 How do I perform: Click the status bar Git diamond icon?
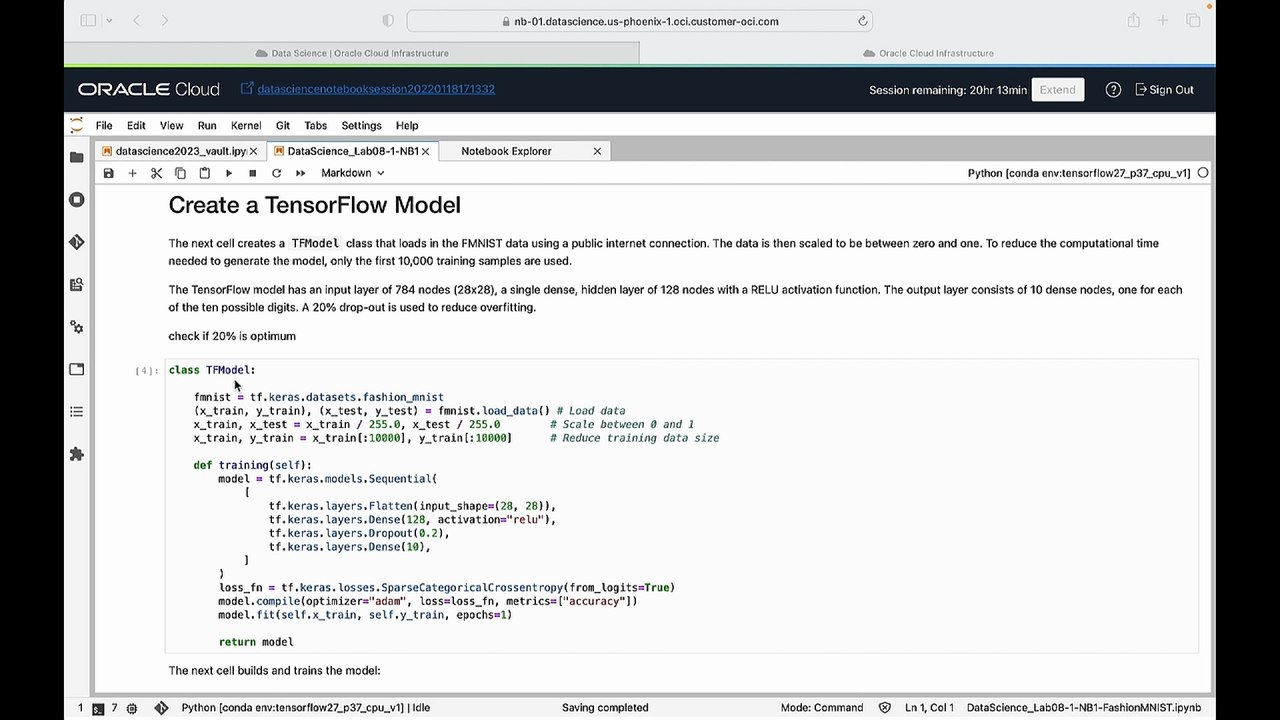point(161,708)
